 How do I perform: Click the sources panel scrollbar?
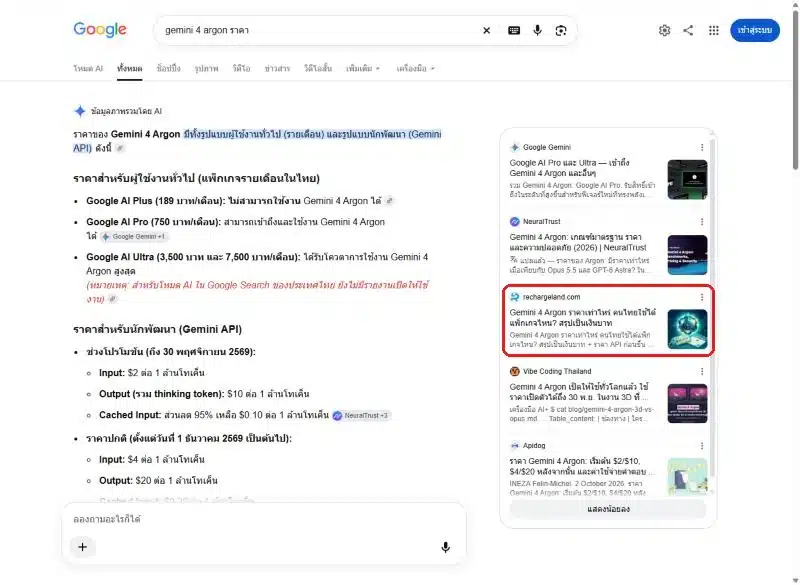coord(712,306)
